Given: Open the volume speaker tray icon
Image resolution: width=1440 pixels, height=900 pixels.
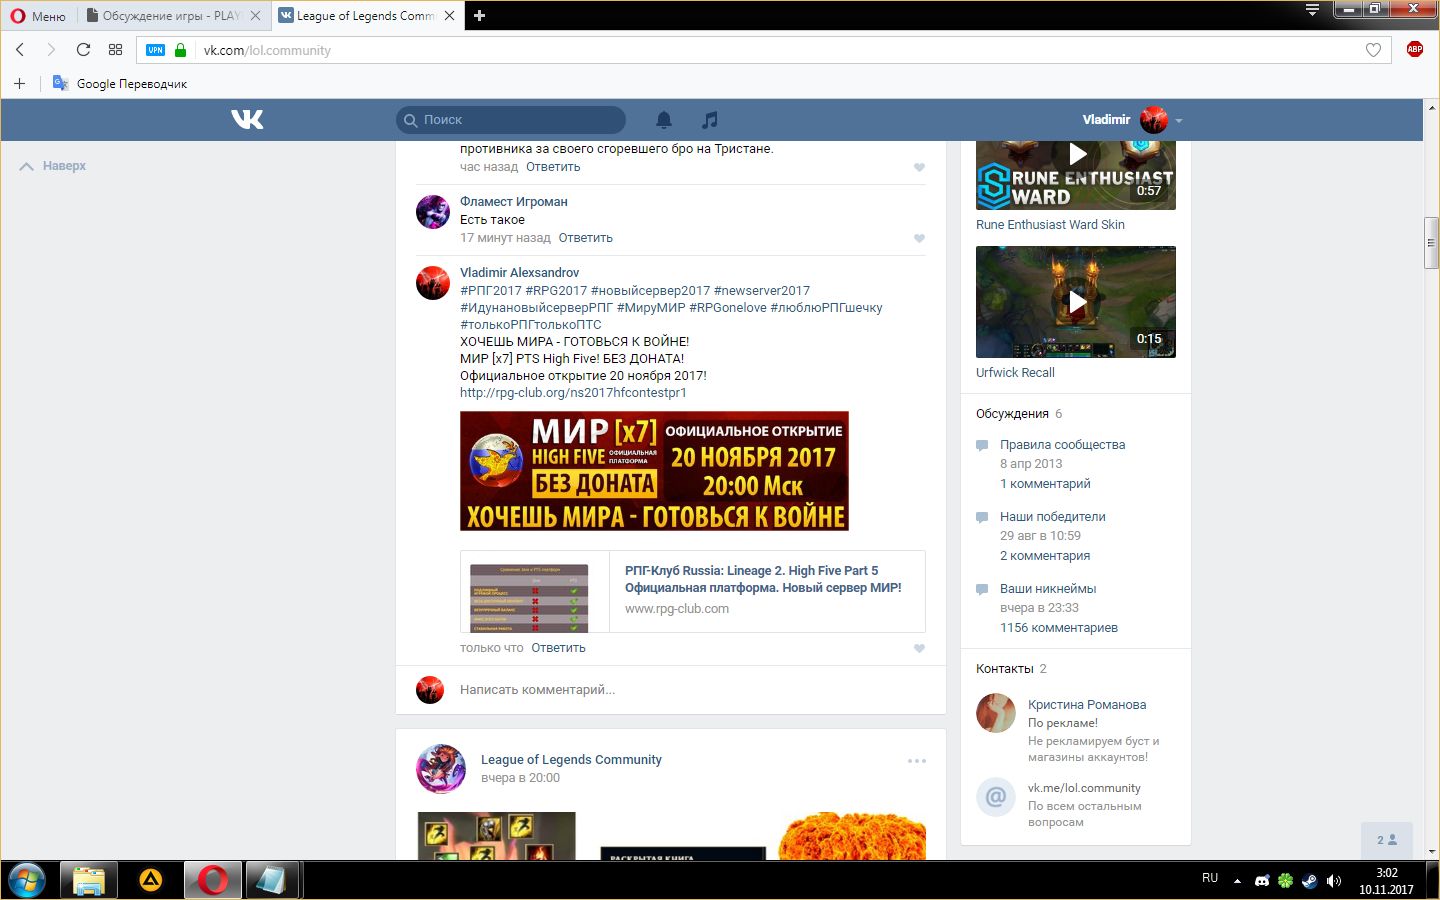Looking at the screenshot, I should (1333, 881).
